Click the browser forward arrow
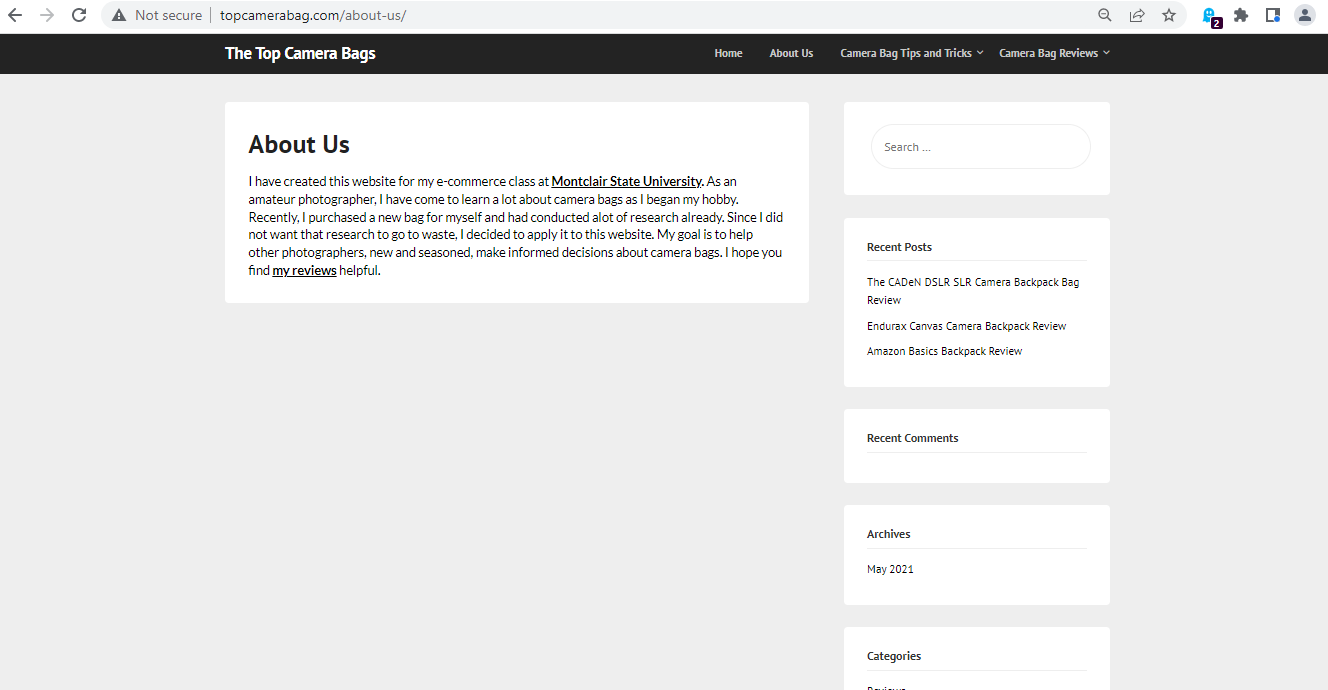 (47, 15)
